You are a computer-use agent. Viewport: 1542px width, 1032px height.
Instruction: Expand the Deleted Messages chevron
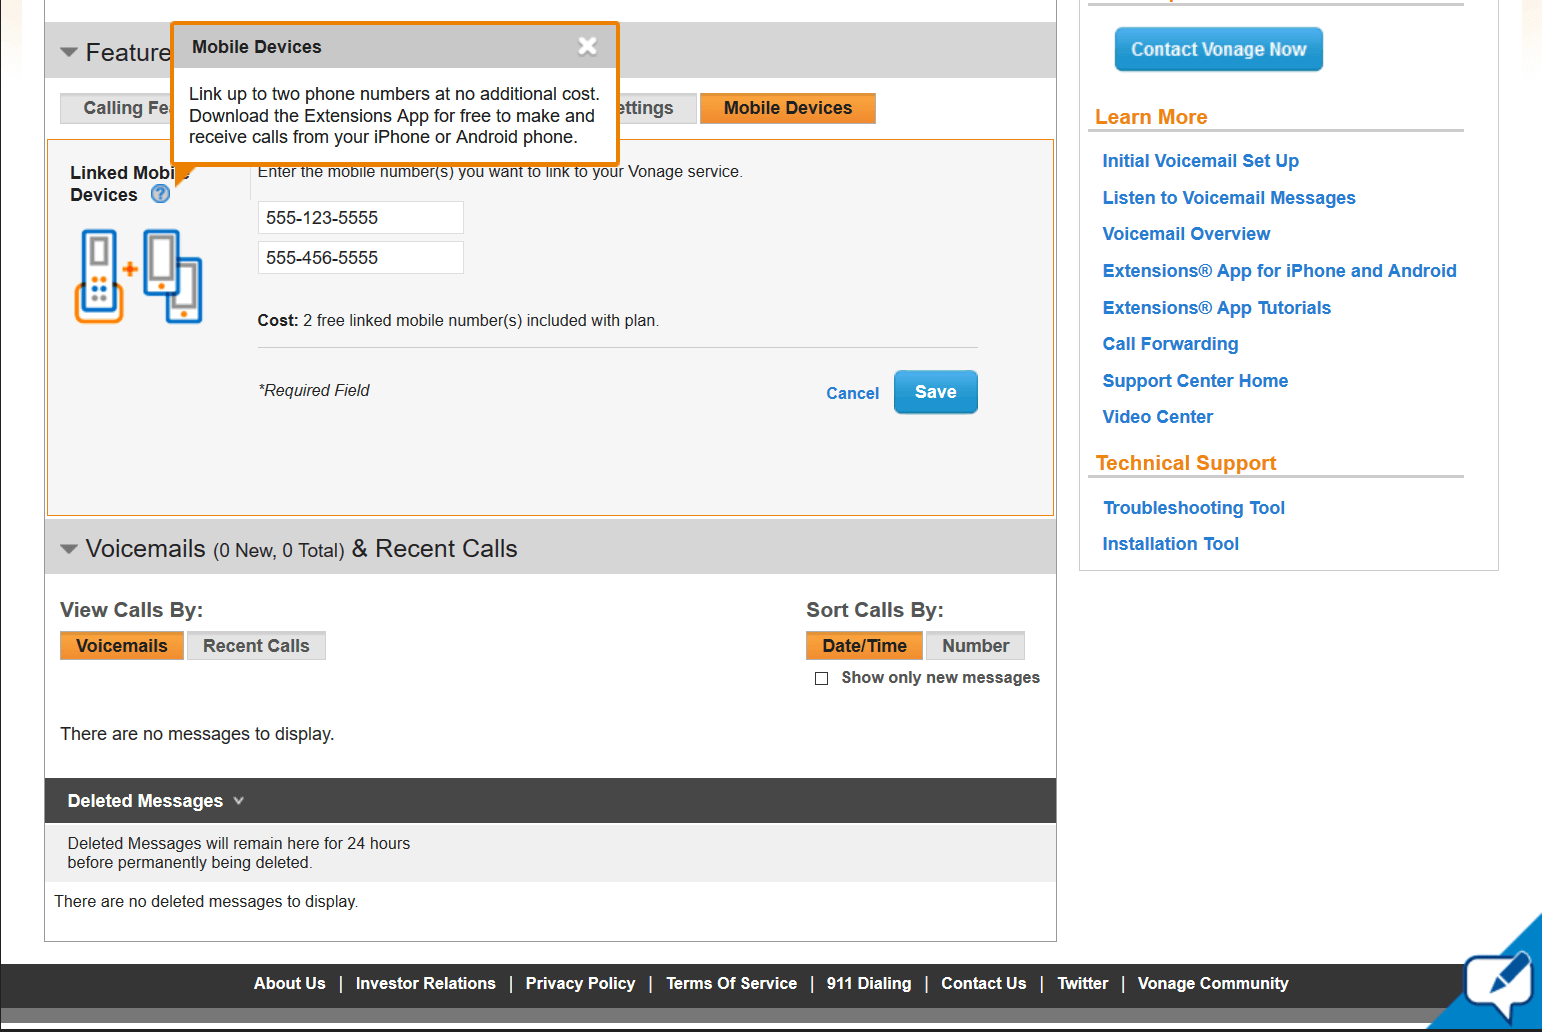(238, 801)
